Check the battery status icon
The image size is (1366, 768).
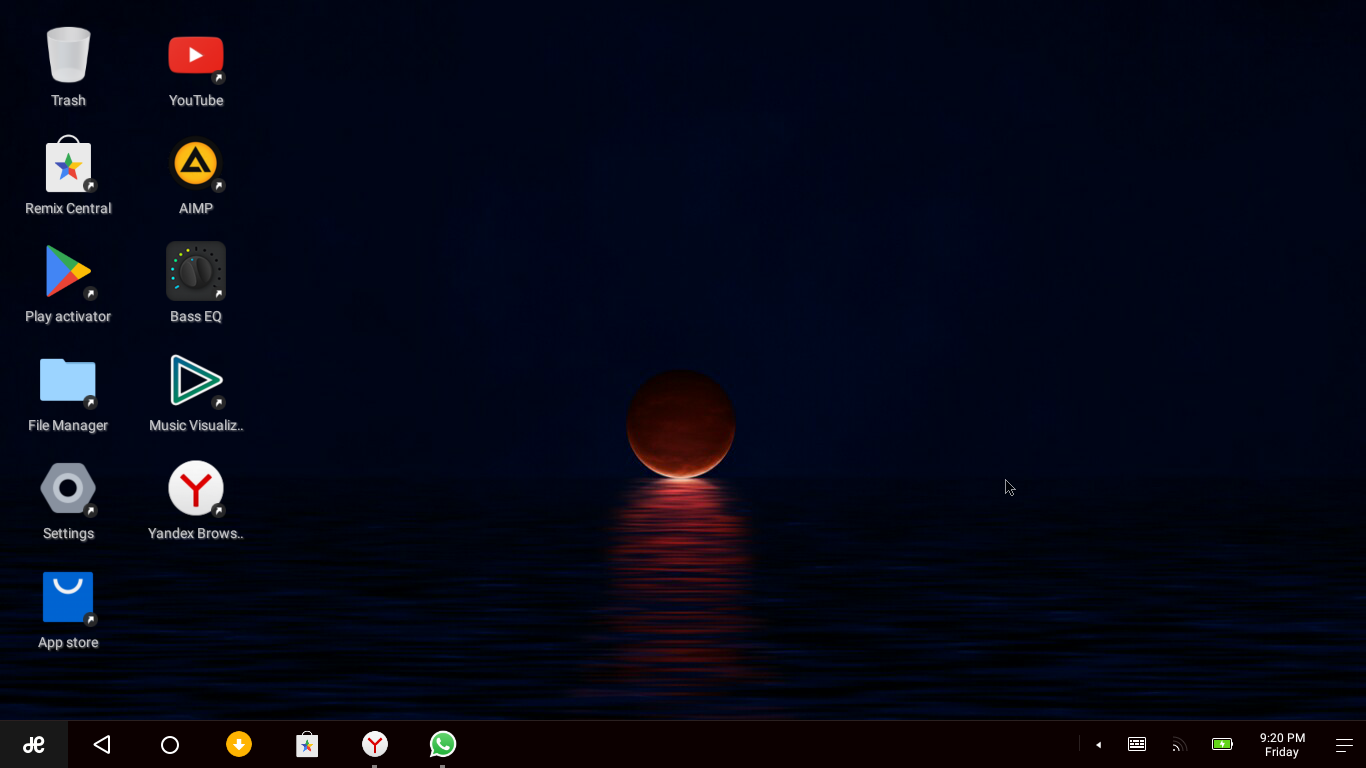[1222, 744]
